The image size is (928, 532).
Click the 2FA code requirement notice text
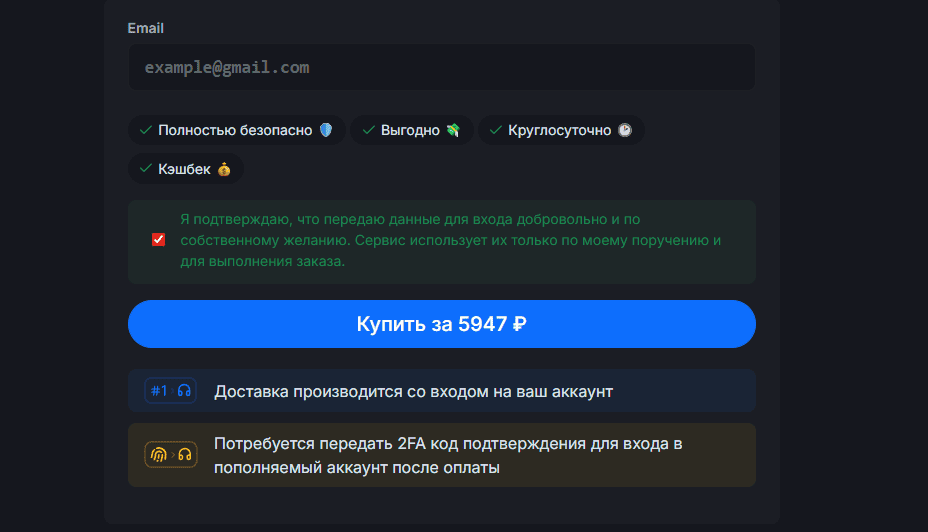pos(447,455)
